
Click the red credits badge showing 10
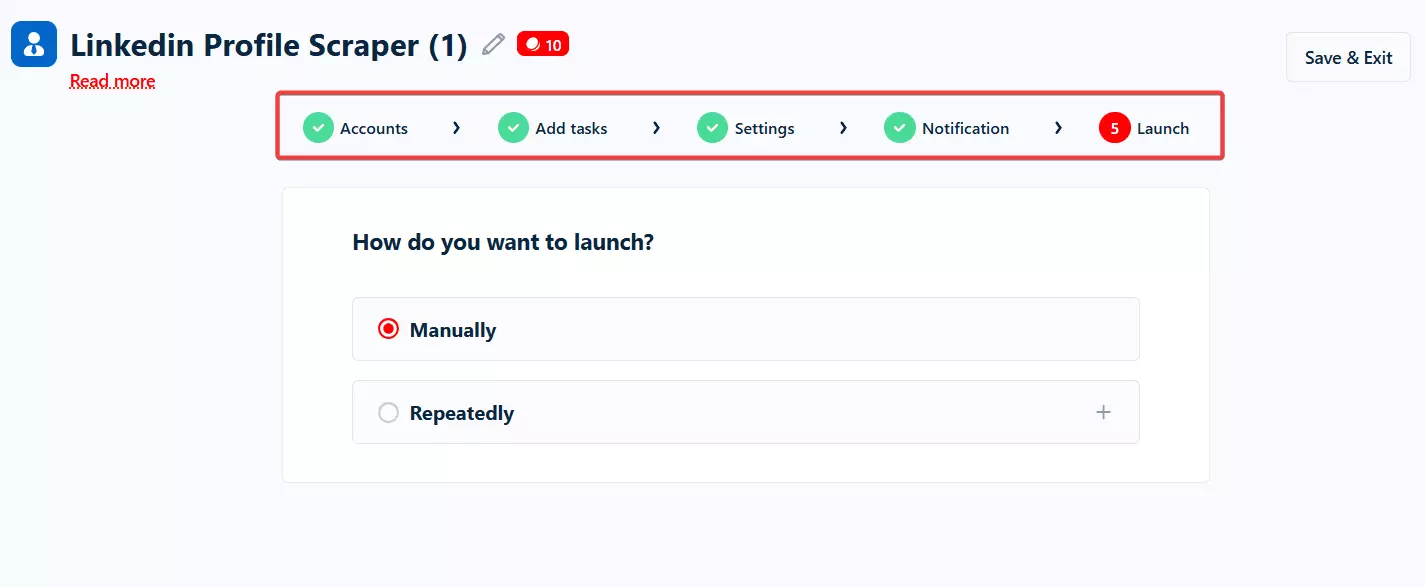(543, 44)
